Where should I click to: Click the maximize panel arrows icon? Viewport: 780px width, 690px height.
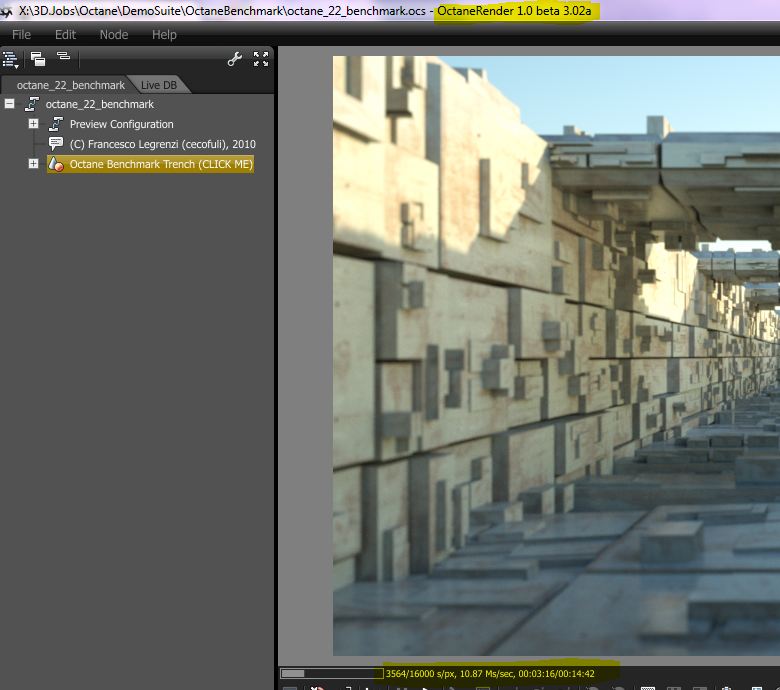261,59
